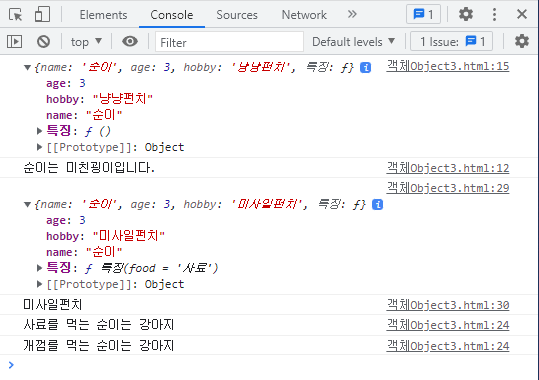Focus the Filter input field

tap(229, 42)
